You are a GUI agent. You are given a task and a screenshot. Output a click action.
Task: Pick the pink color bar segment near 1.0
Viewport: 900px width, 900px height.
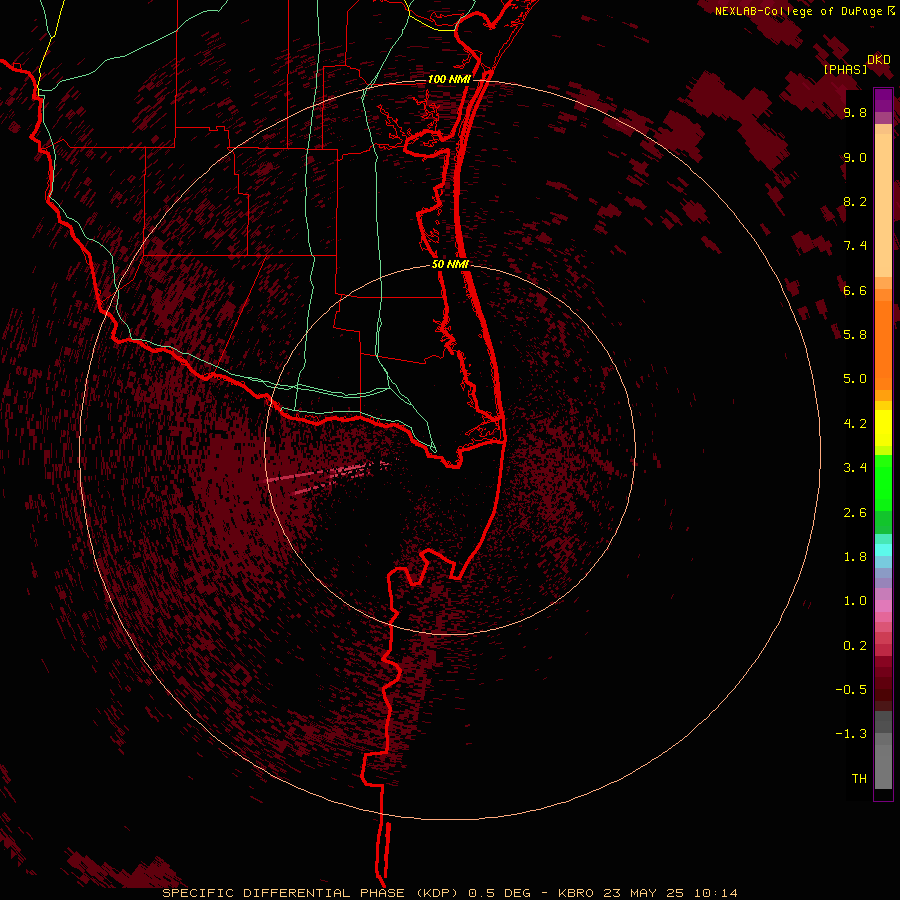point(883,606)
